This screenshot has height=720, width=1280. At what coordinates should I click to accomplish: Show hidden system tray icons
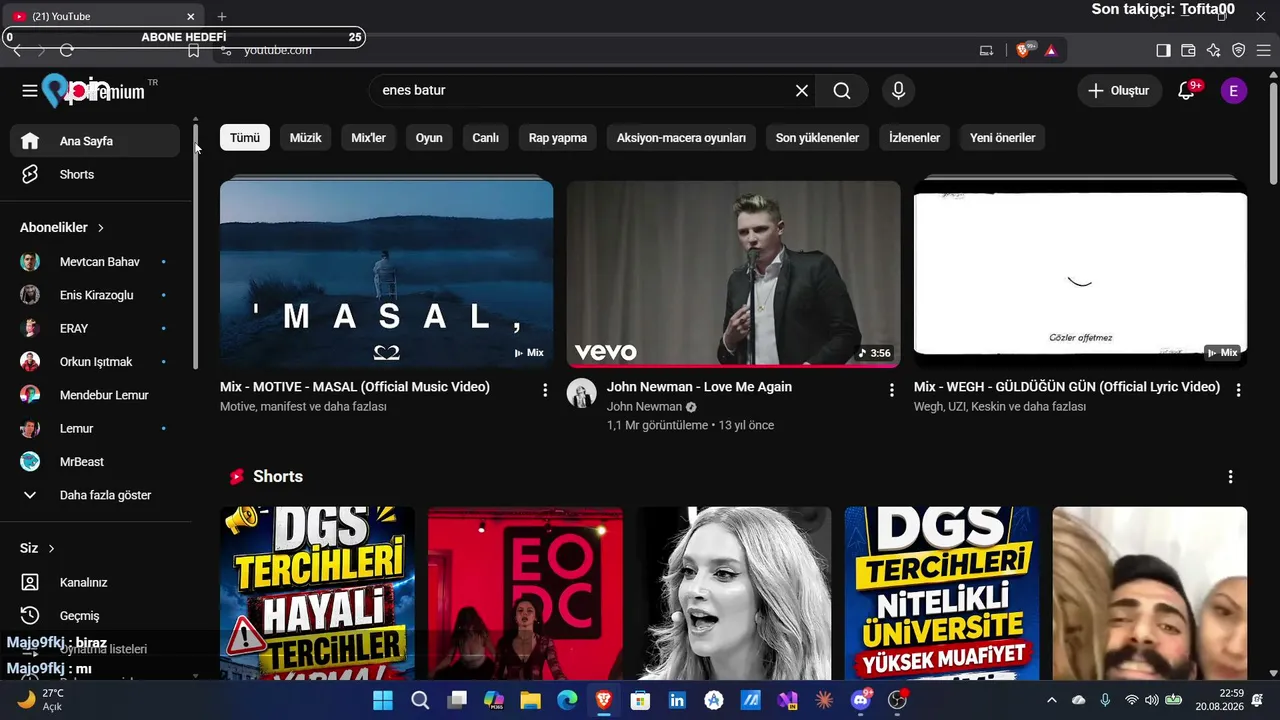pos(1051,700)
